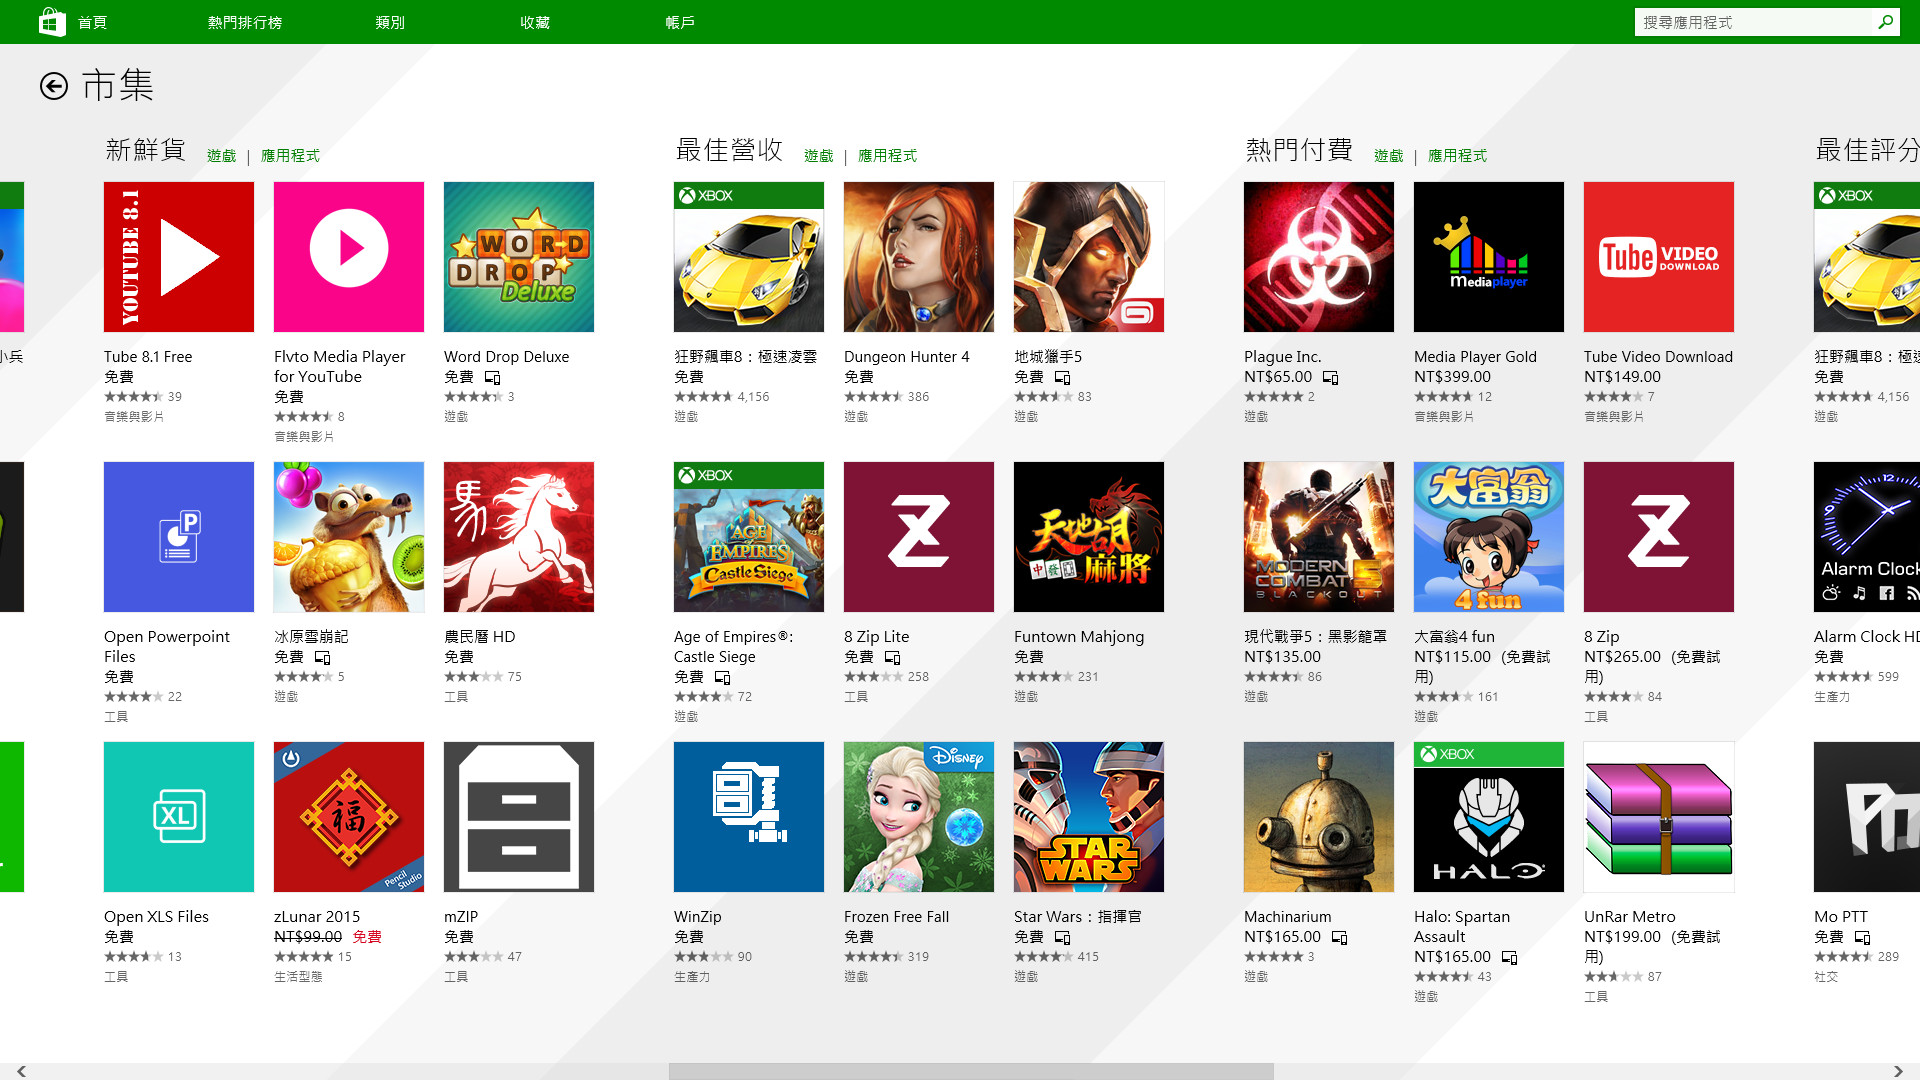This screenshot has width=1920, height=1080.
Task: Click the Machinarium title text
Action: pyautogui.click(x=1287, y=917)
